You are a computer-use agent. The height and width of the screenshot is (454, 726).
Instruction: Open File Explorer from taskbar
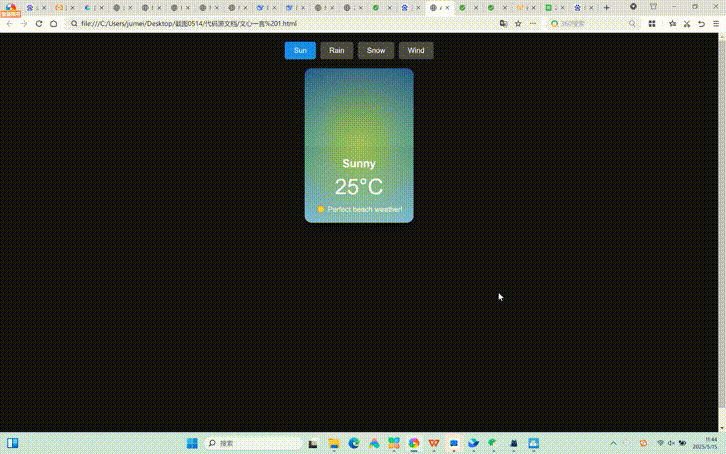tap(333, 443)
